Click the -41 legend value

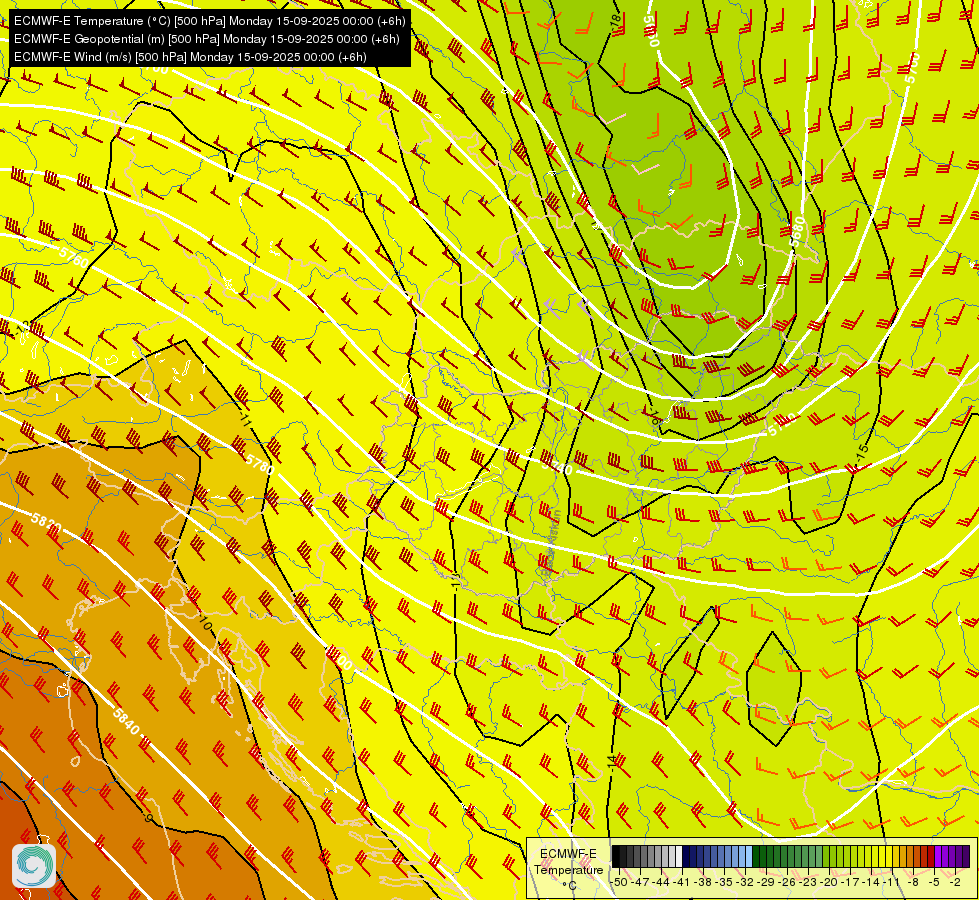point(682,883)
